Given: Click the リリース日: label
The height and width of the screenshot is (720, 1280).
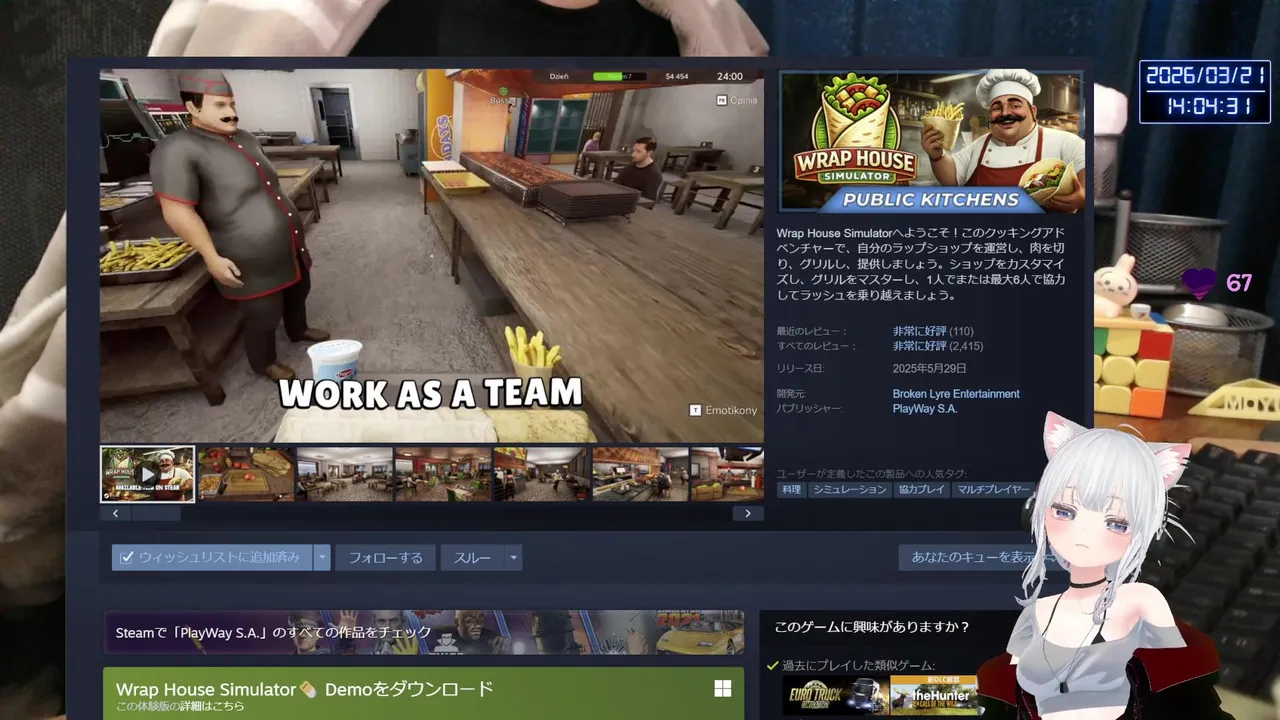Looking at the screenshot, I should coord(800,369).
